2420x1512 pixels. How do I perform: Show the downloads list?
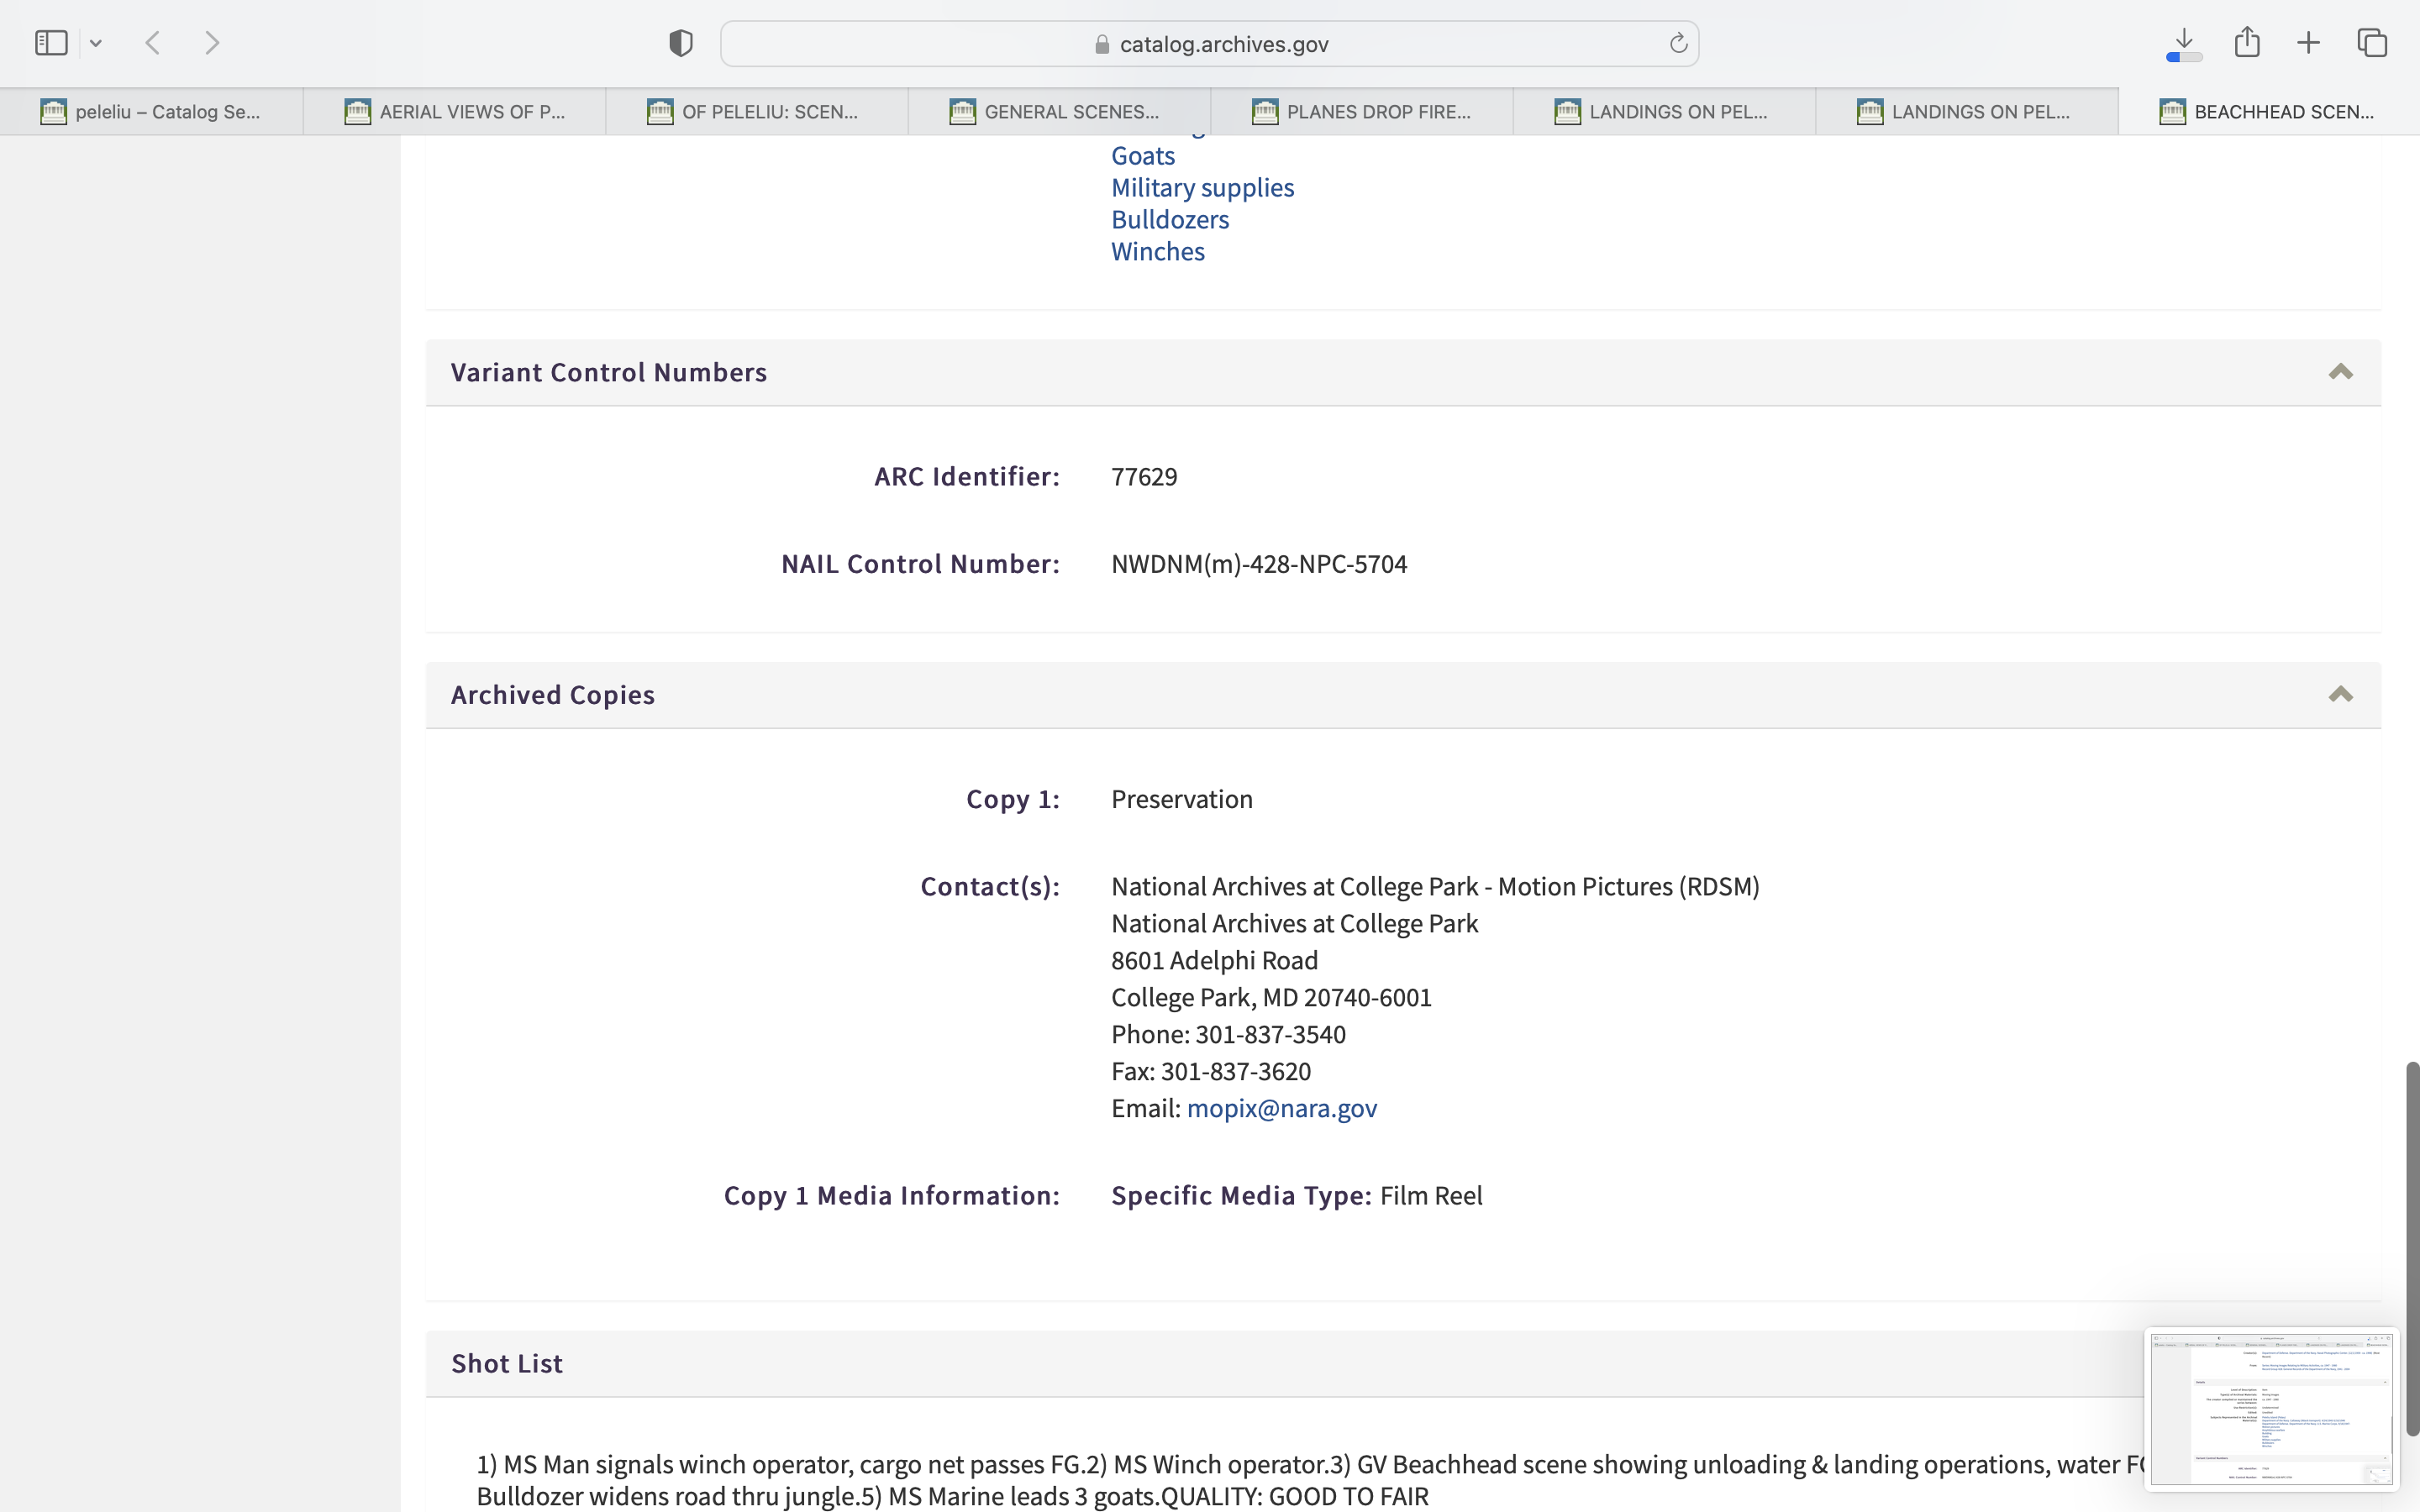coord(2184,43)
